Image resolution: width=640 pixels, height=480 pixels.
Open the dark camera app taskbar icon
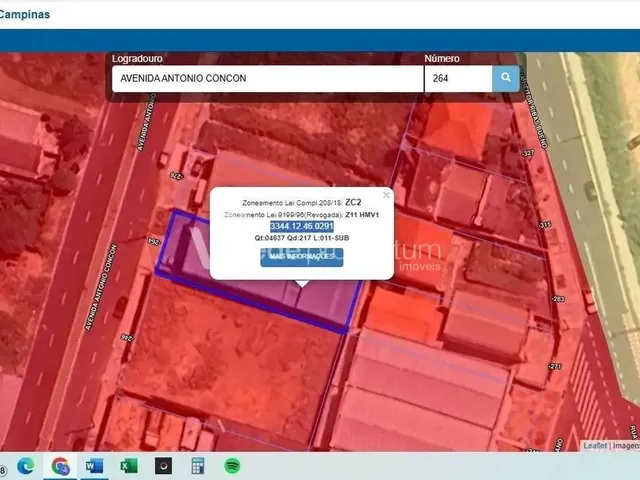tap(163, 466)
